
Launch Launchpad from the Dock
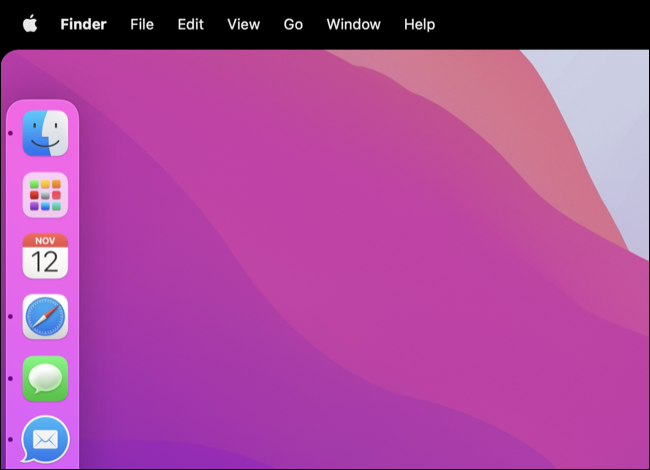pyautogui.click(x=45, y=195)
